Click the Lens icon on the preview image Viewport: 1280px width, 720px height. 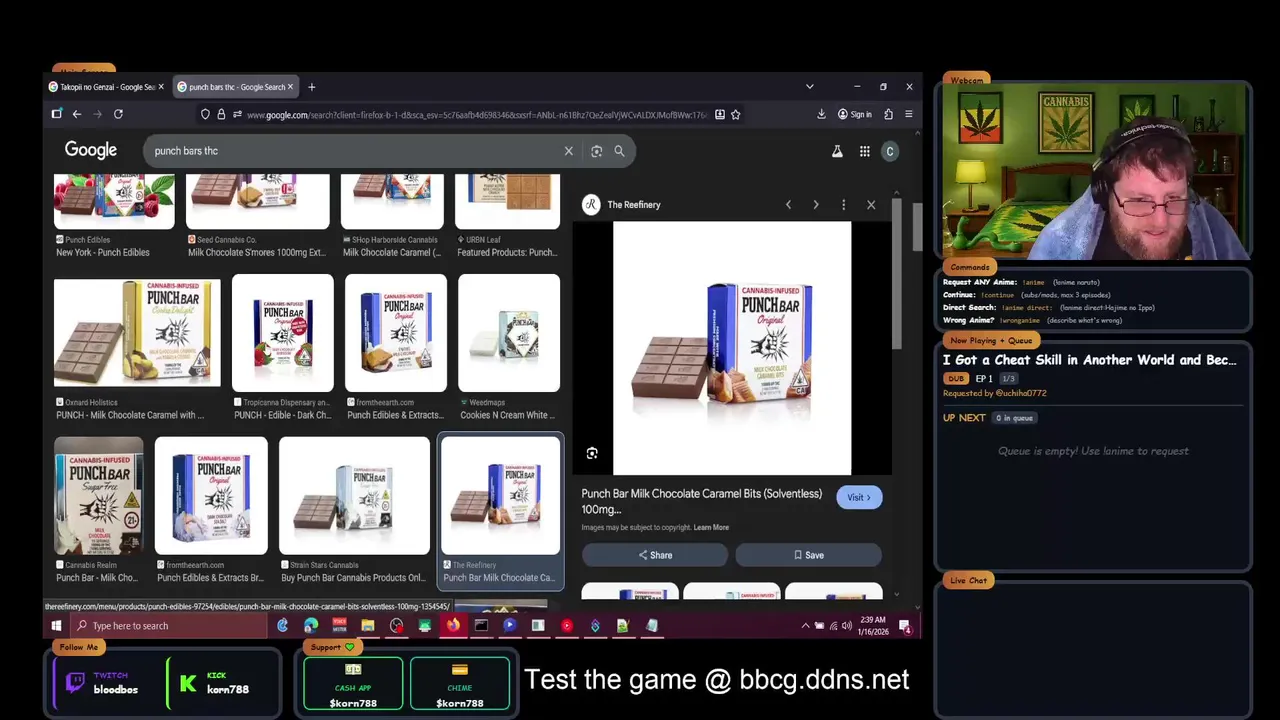[592, 454]
